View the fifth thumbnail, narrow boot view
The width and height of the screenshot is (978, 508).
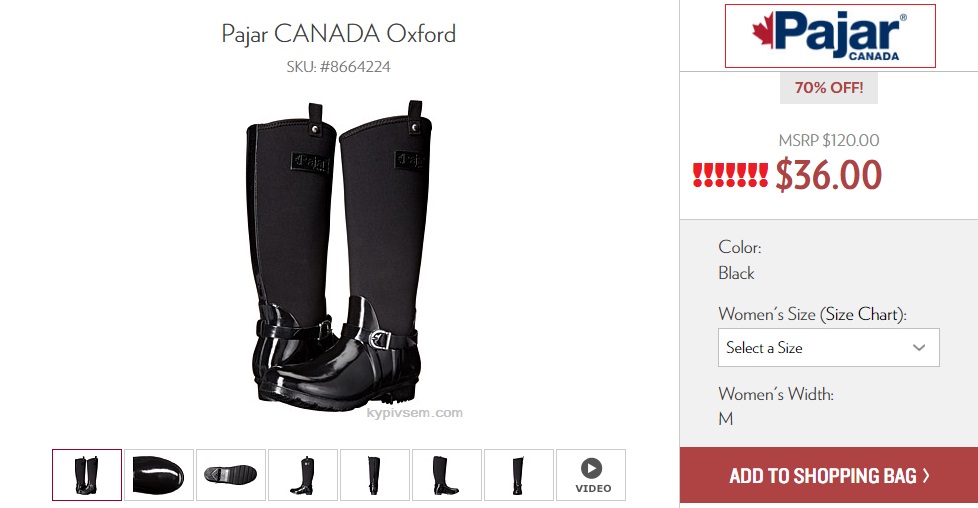point(375,475)
